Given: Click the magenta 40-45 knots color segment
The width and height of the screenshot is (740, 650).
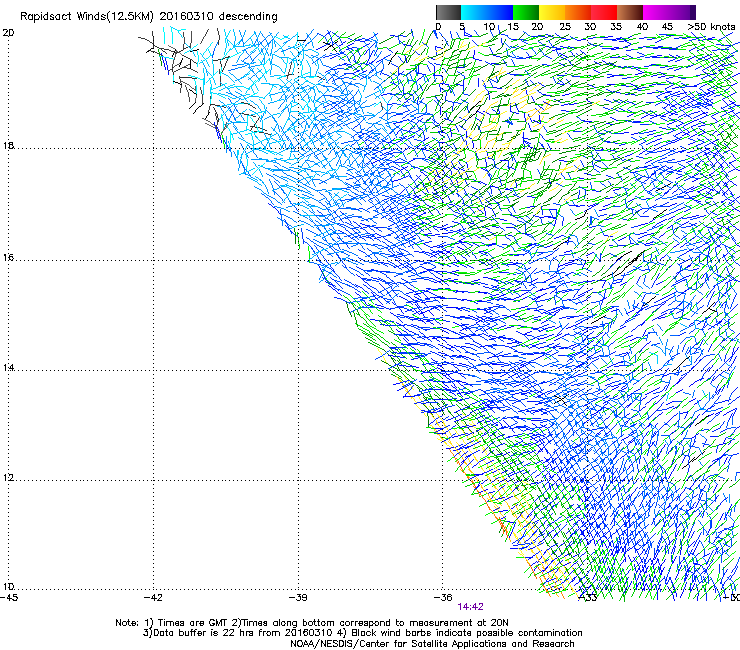Looking at the screenshot, I should (x=656, y=12).
